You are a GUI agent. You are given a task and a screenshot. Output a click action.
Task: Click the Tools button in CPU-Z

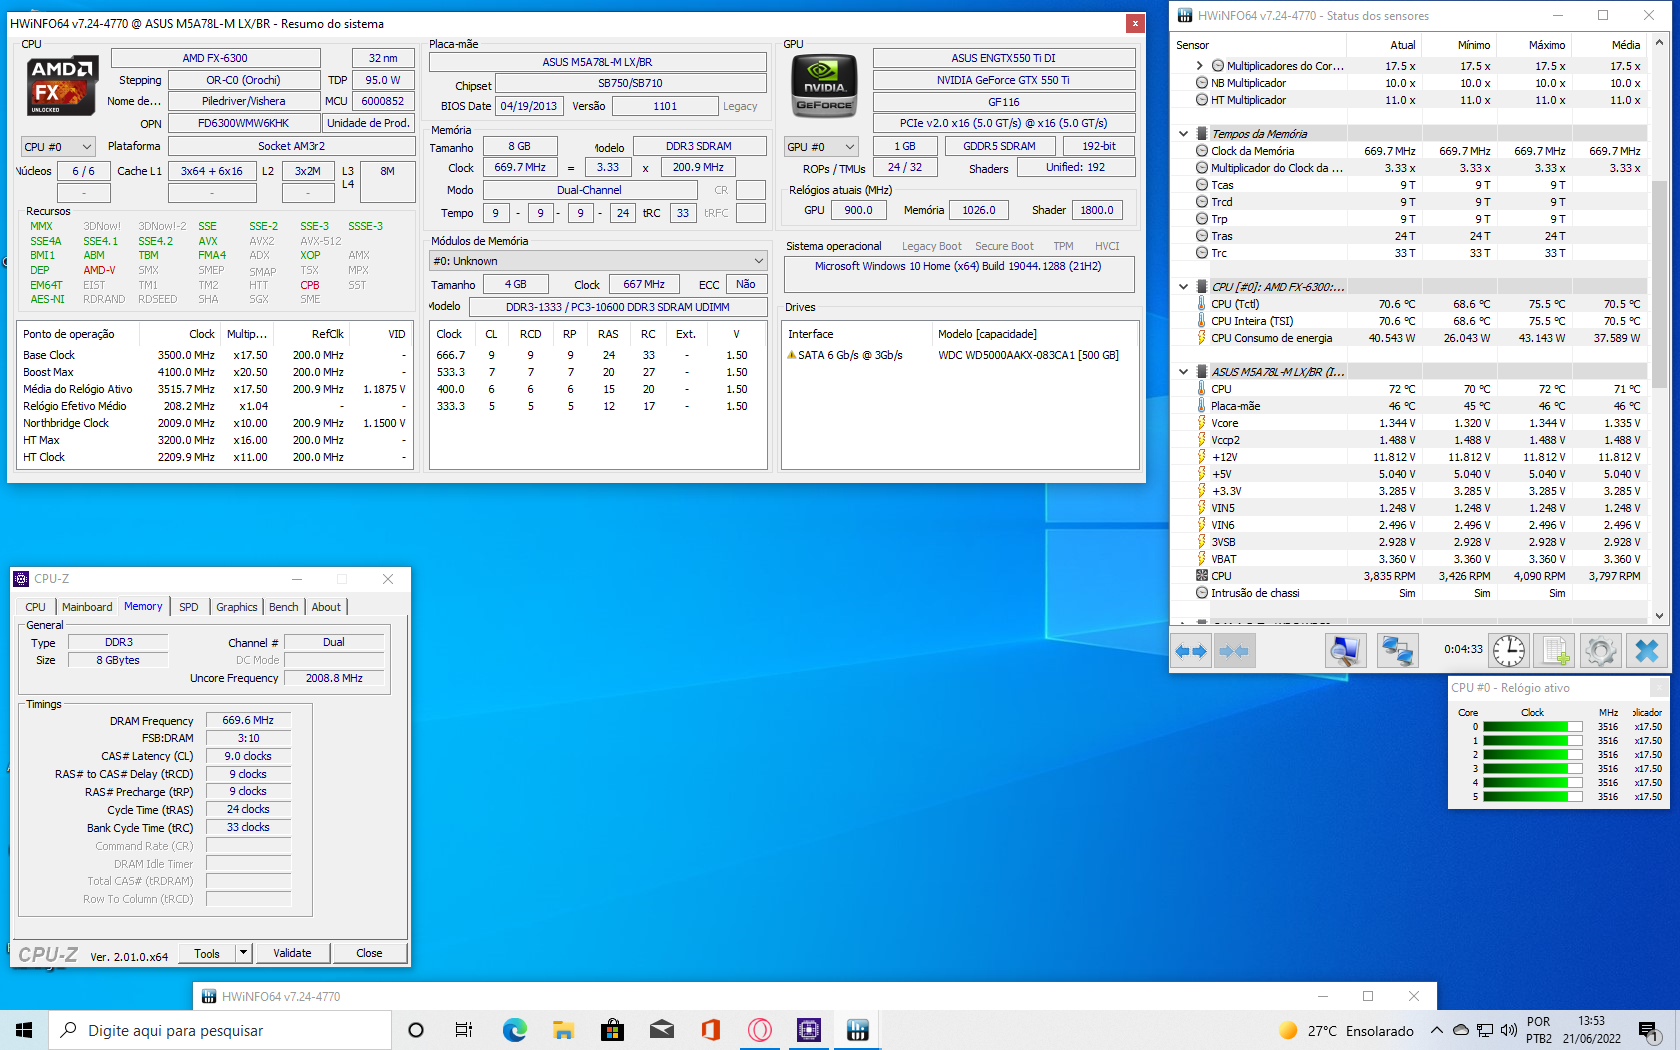(207, 953)
